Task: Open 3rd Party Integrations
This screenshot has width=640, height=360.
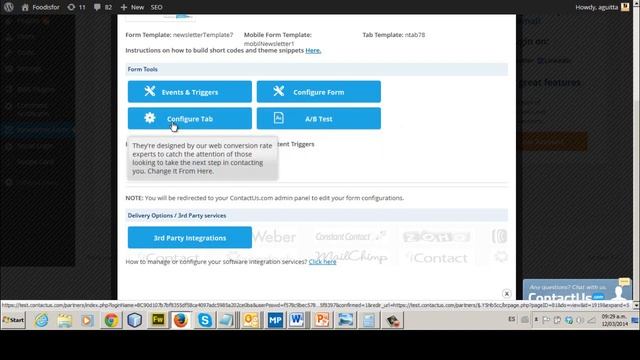Action: (189, 237)
